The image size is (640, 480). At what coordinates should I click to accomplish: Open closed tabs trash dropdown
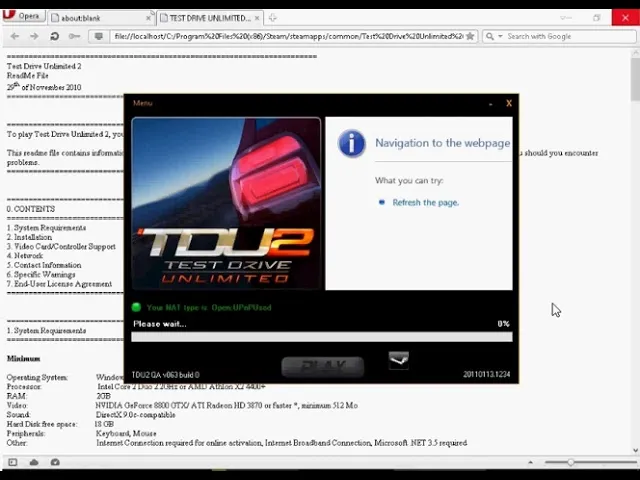(565, 18)
